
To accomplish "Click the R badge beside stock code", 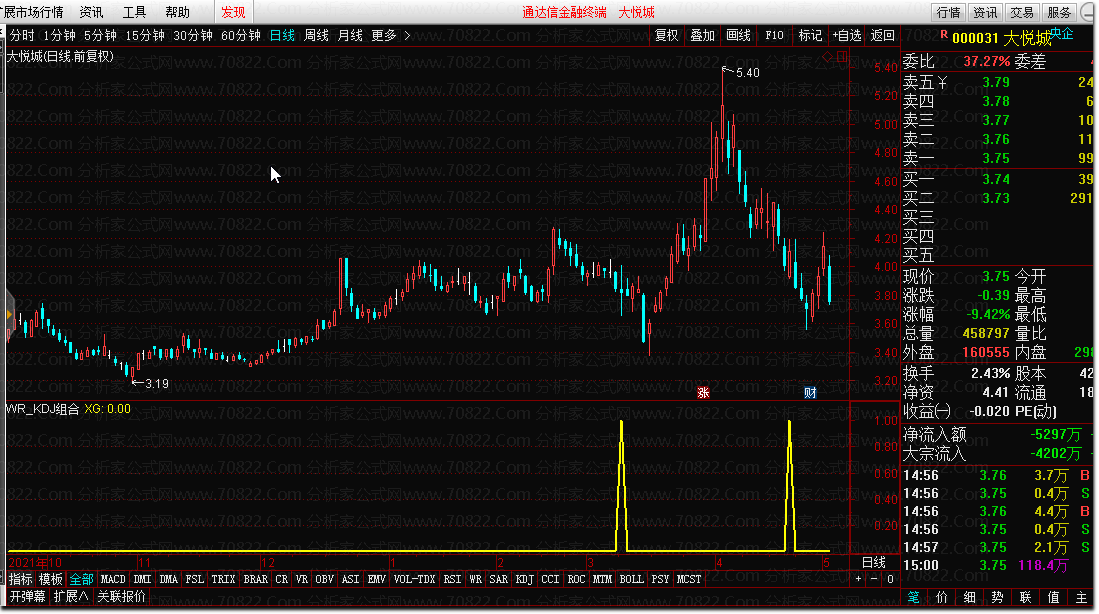I will [943, 34].
